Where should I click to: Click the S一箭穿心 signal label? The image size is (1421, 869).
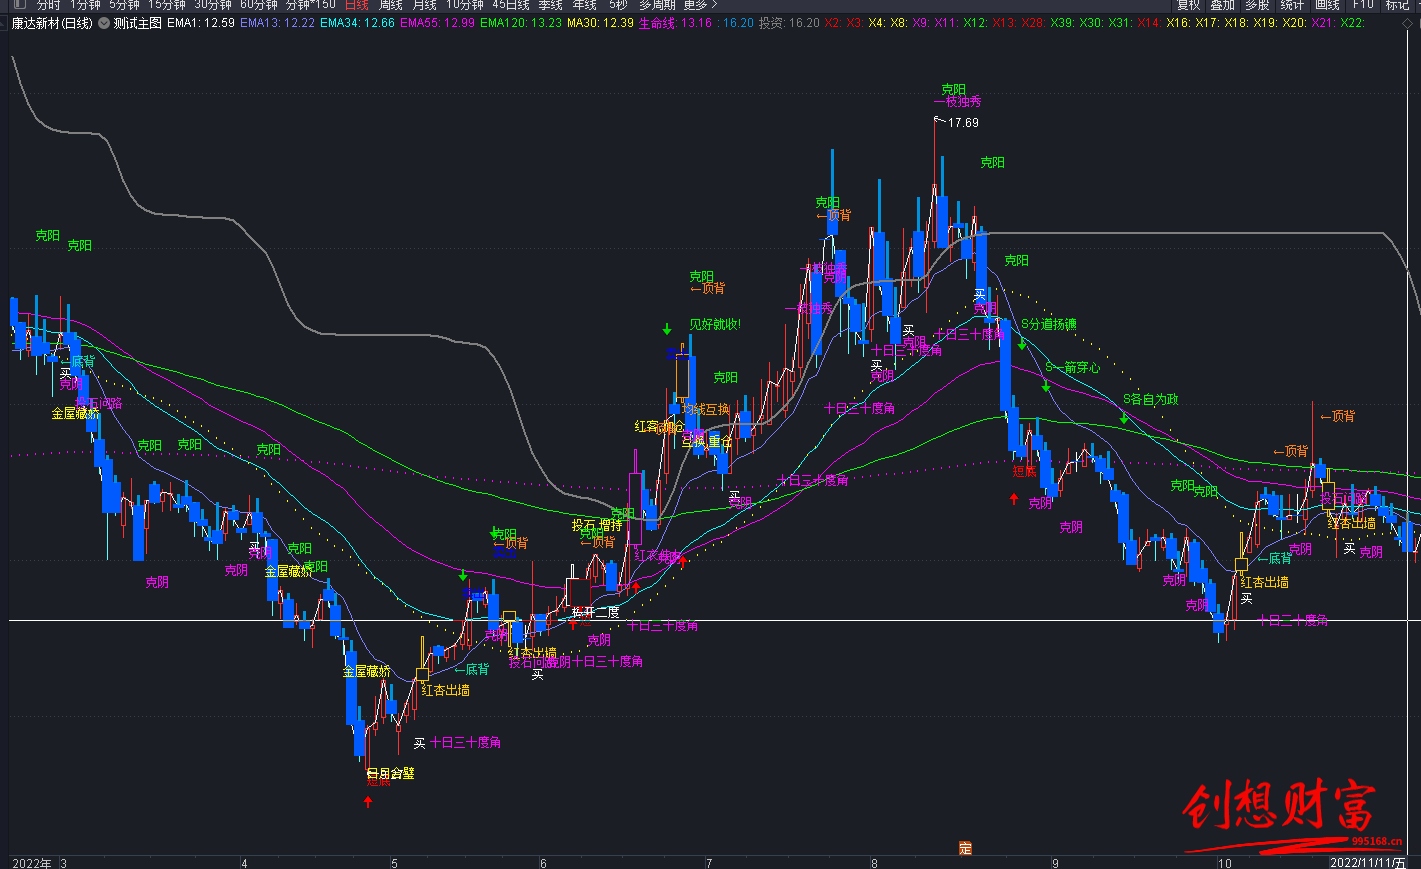click(x=1072, y=368)
